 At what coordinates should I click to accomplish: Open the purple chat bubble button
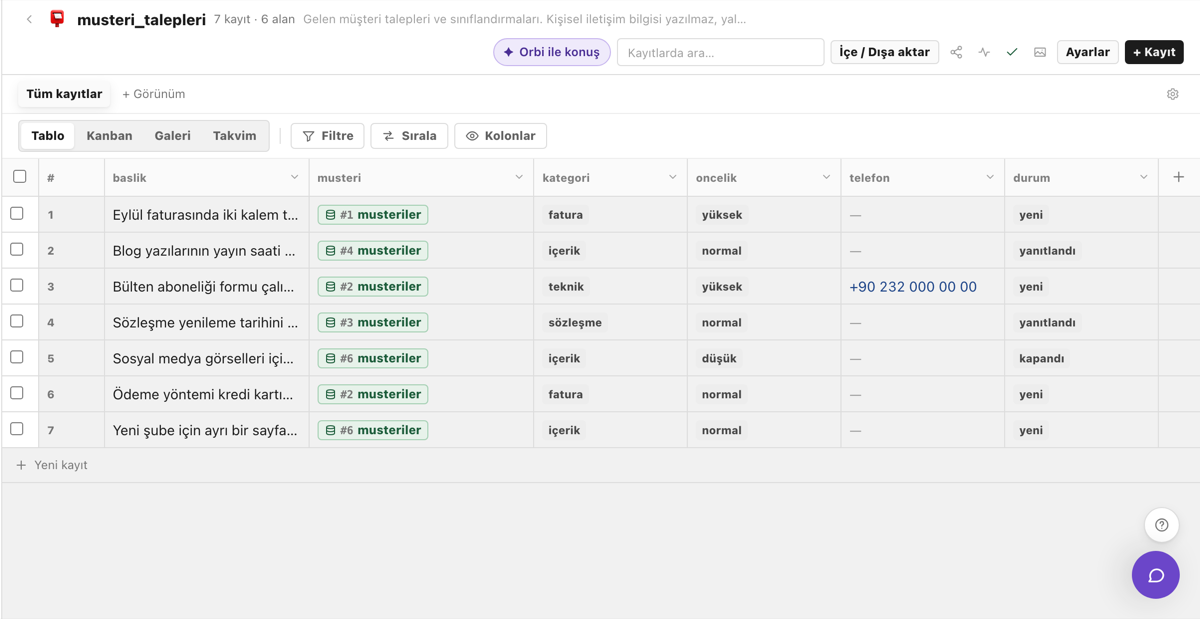tap(1155, 575)
